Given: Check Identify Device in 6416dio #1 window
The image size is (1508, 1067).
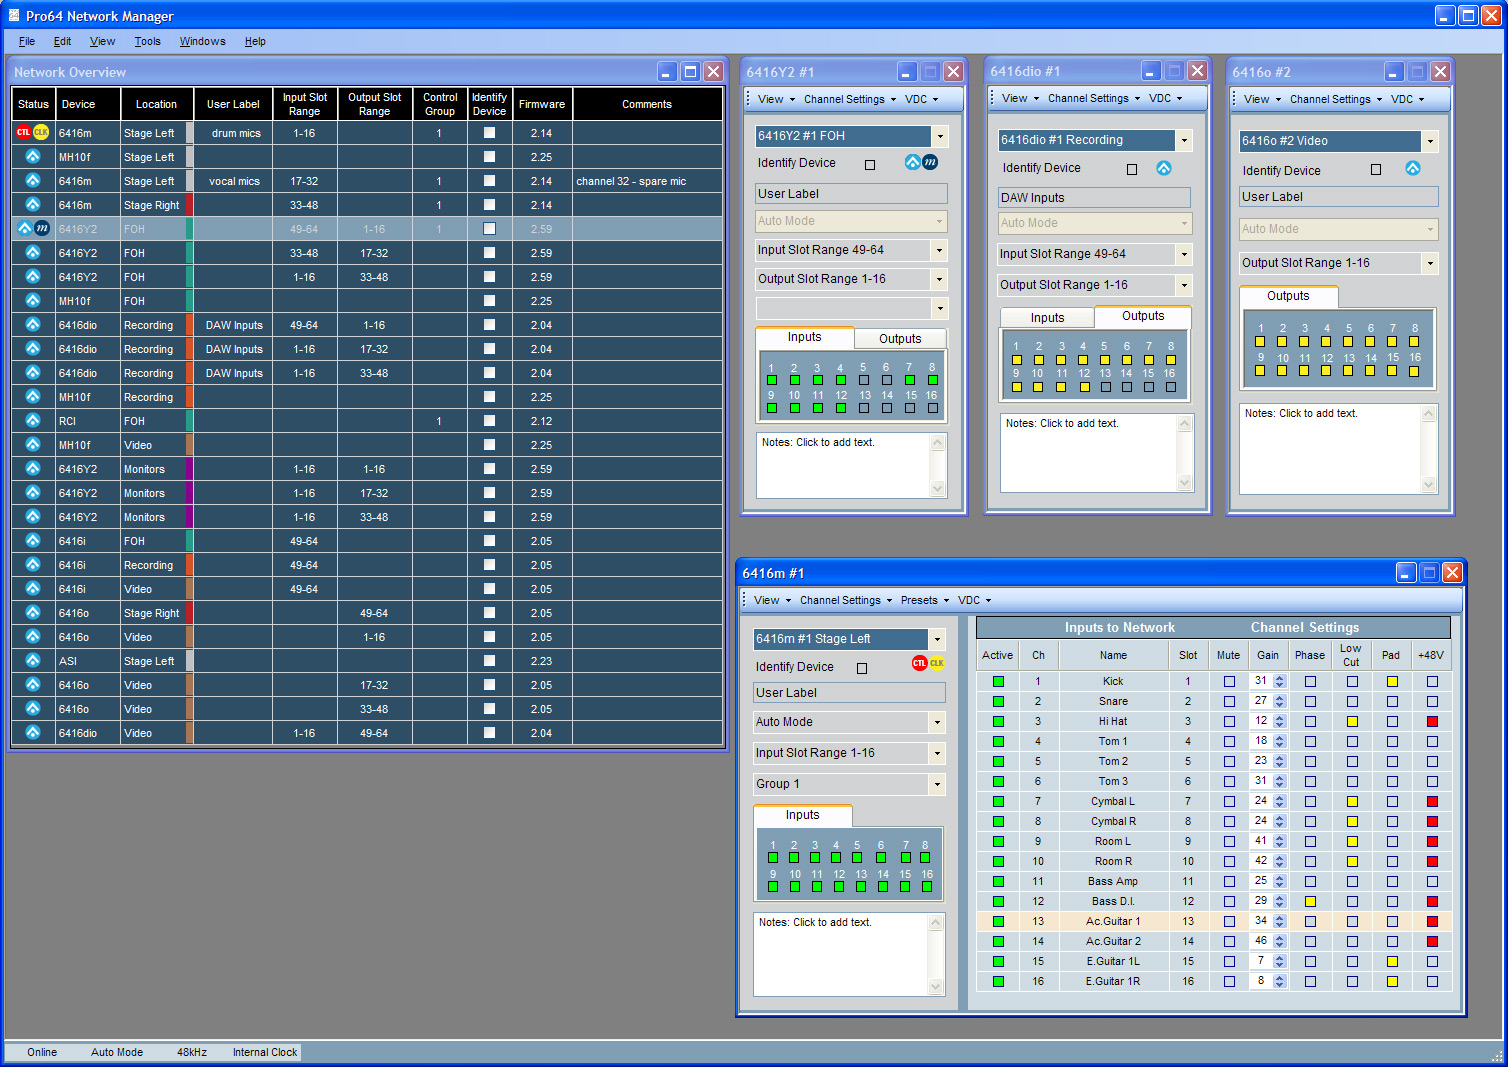Looking at the screenshot, I should point(1132,169).
